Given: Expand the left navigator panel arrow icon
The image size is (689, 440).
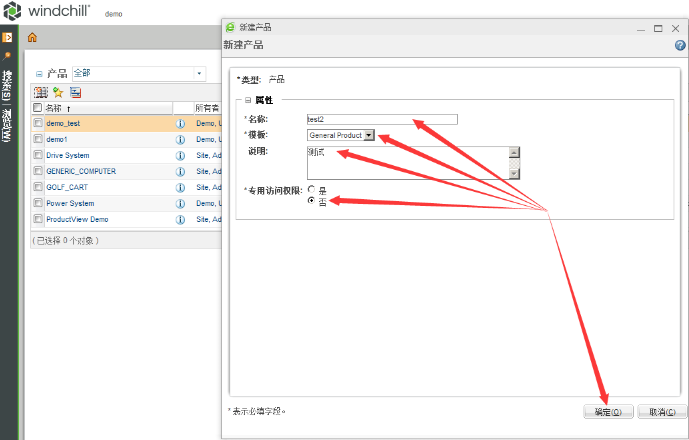Looking at the screenshot, I should 7,38.
